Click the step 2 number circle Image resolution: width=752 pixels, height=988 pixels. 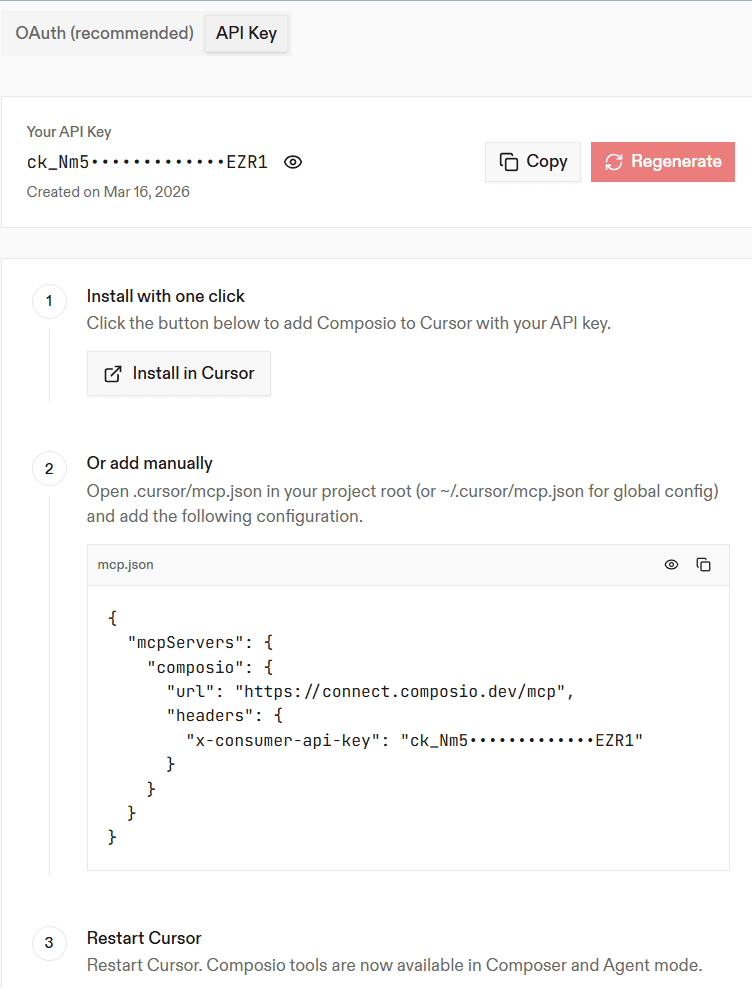coord(49,469)
